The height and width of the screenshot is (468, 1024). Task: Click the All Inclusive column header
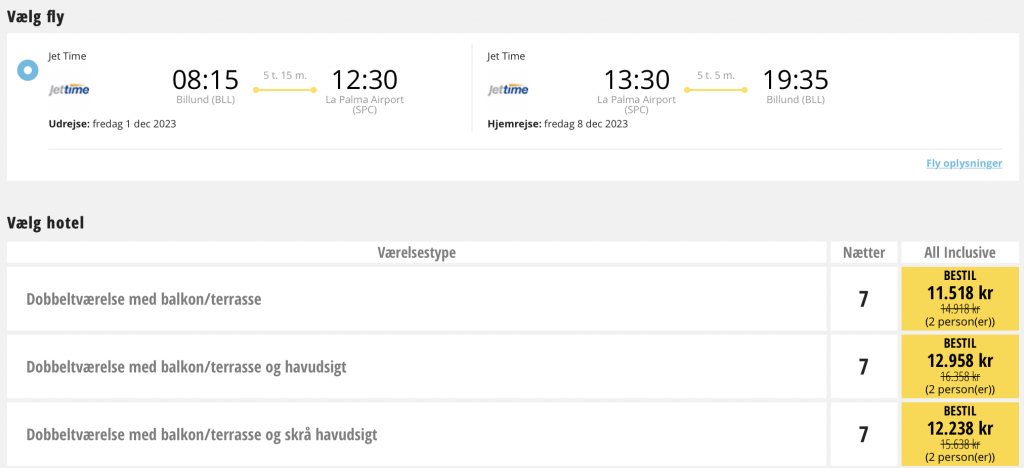click(959, 253)
